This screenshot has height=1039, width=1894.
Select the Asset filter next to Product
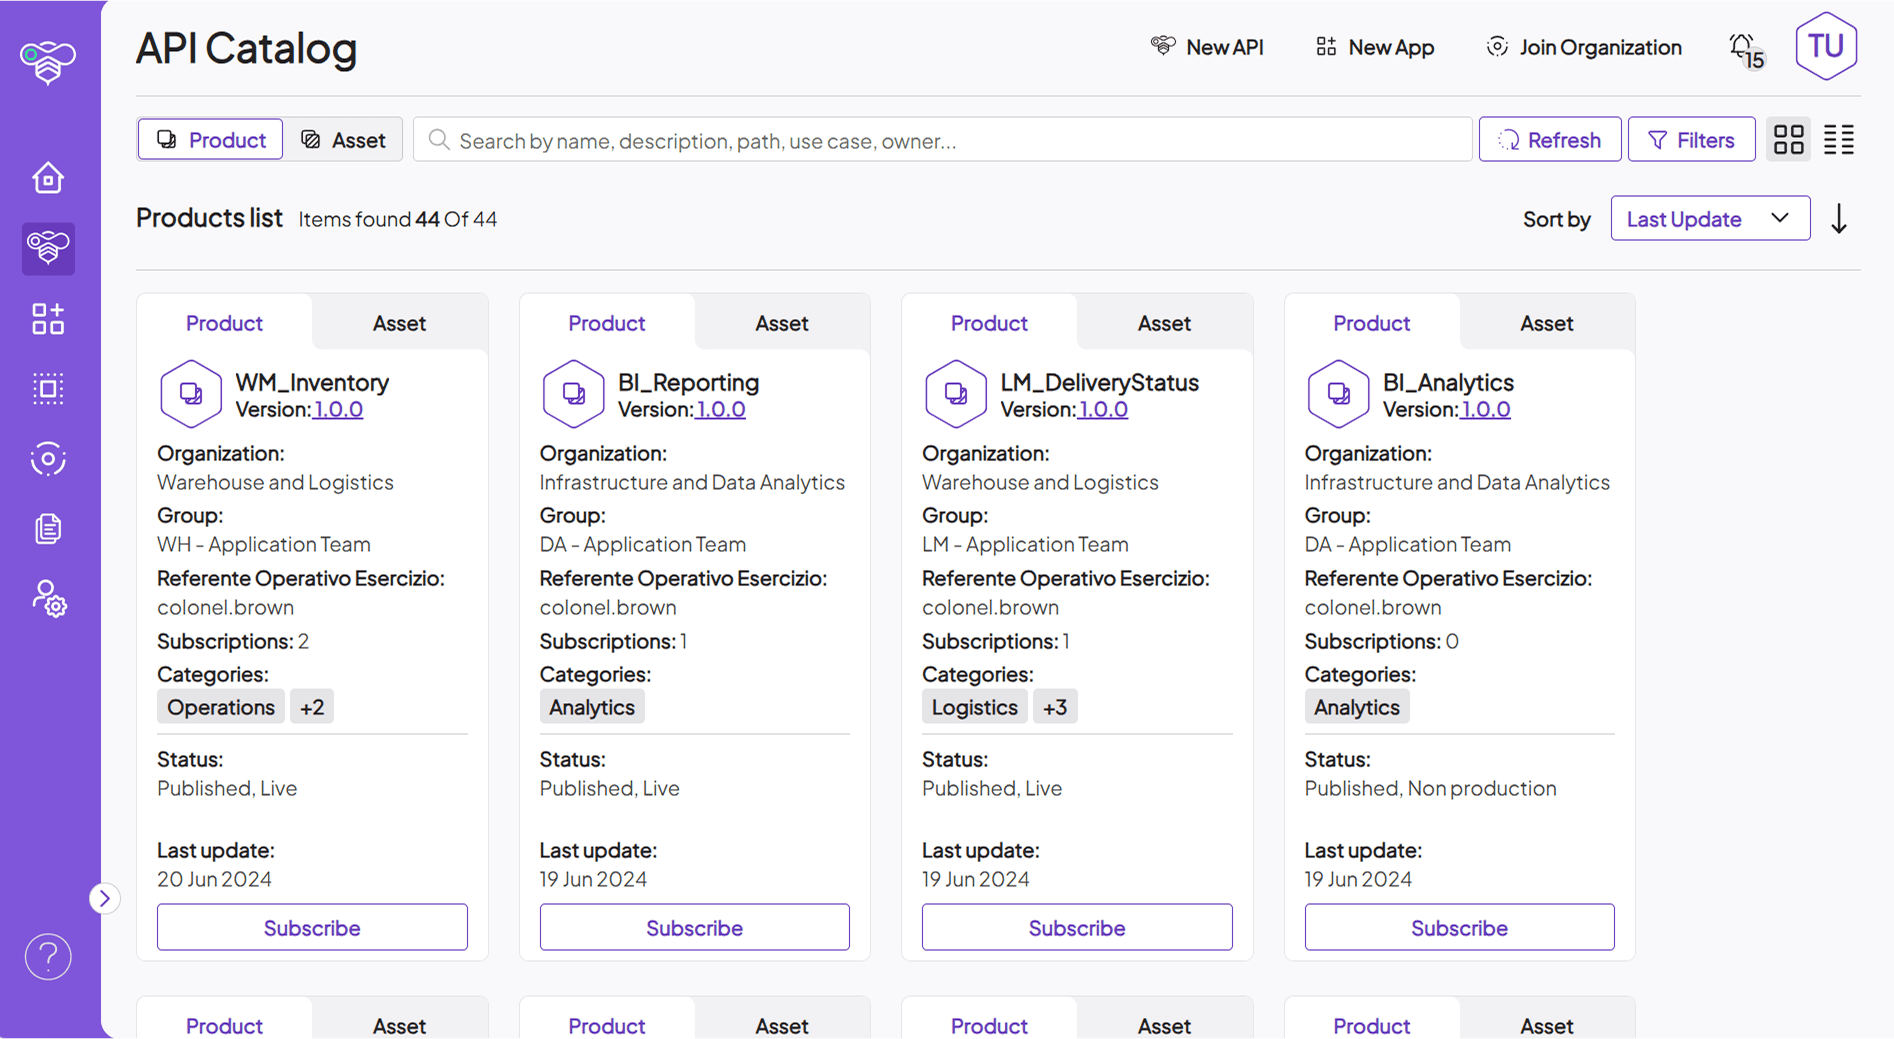pos(344,139)
